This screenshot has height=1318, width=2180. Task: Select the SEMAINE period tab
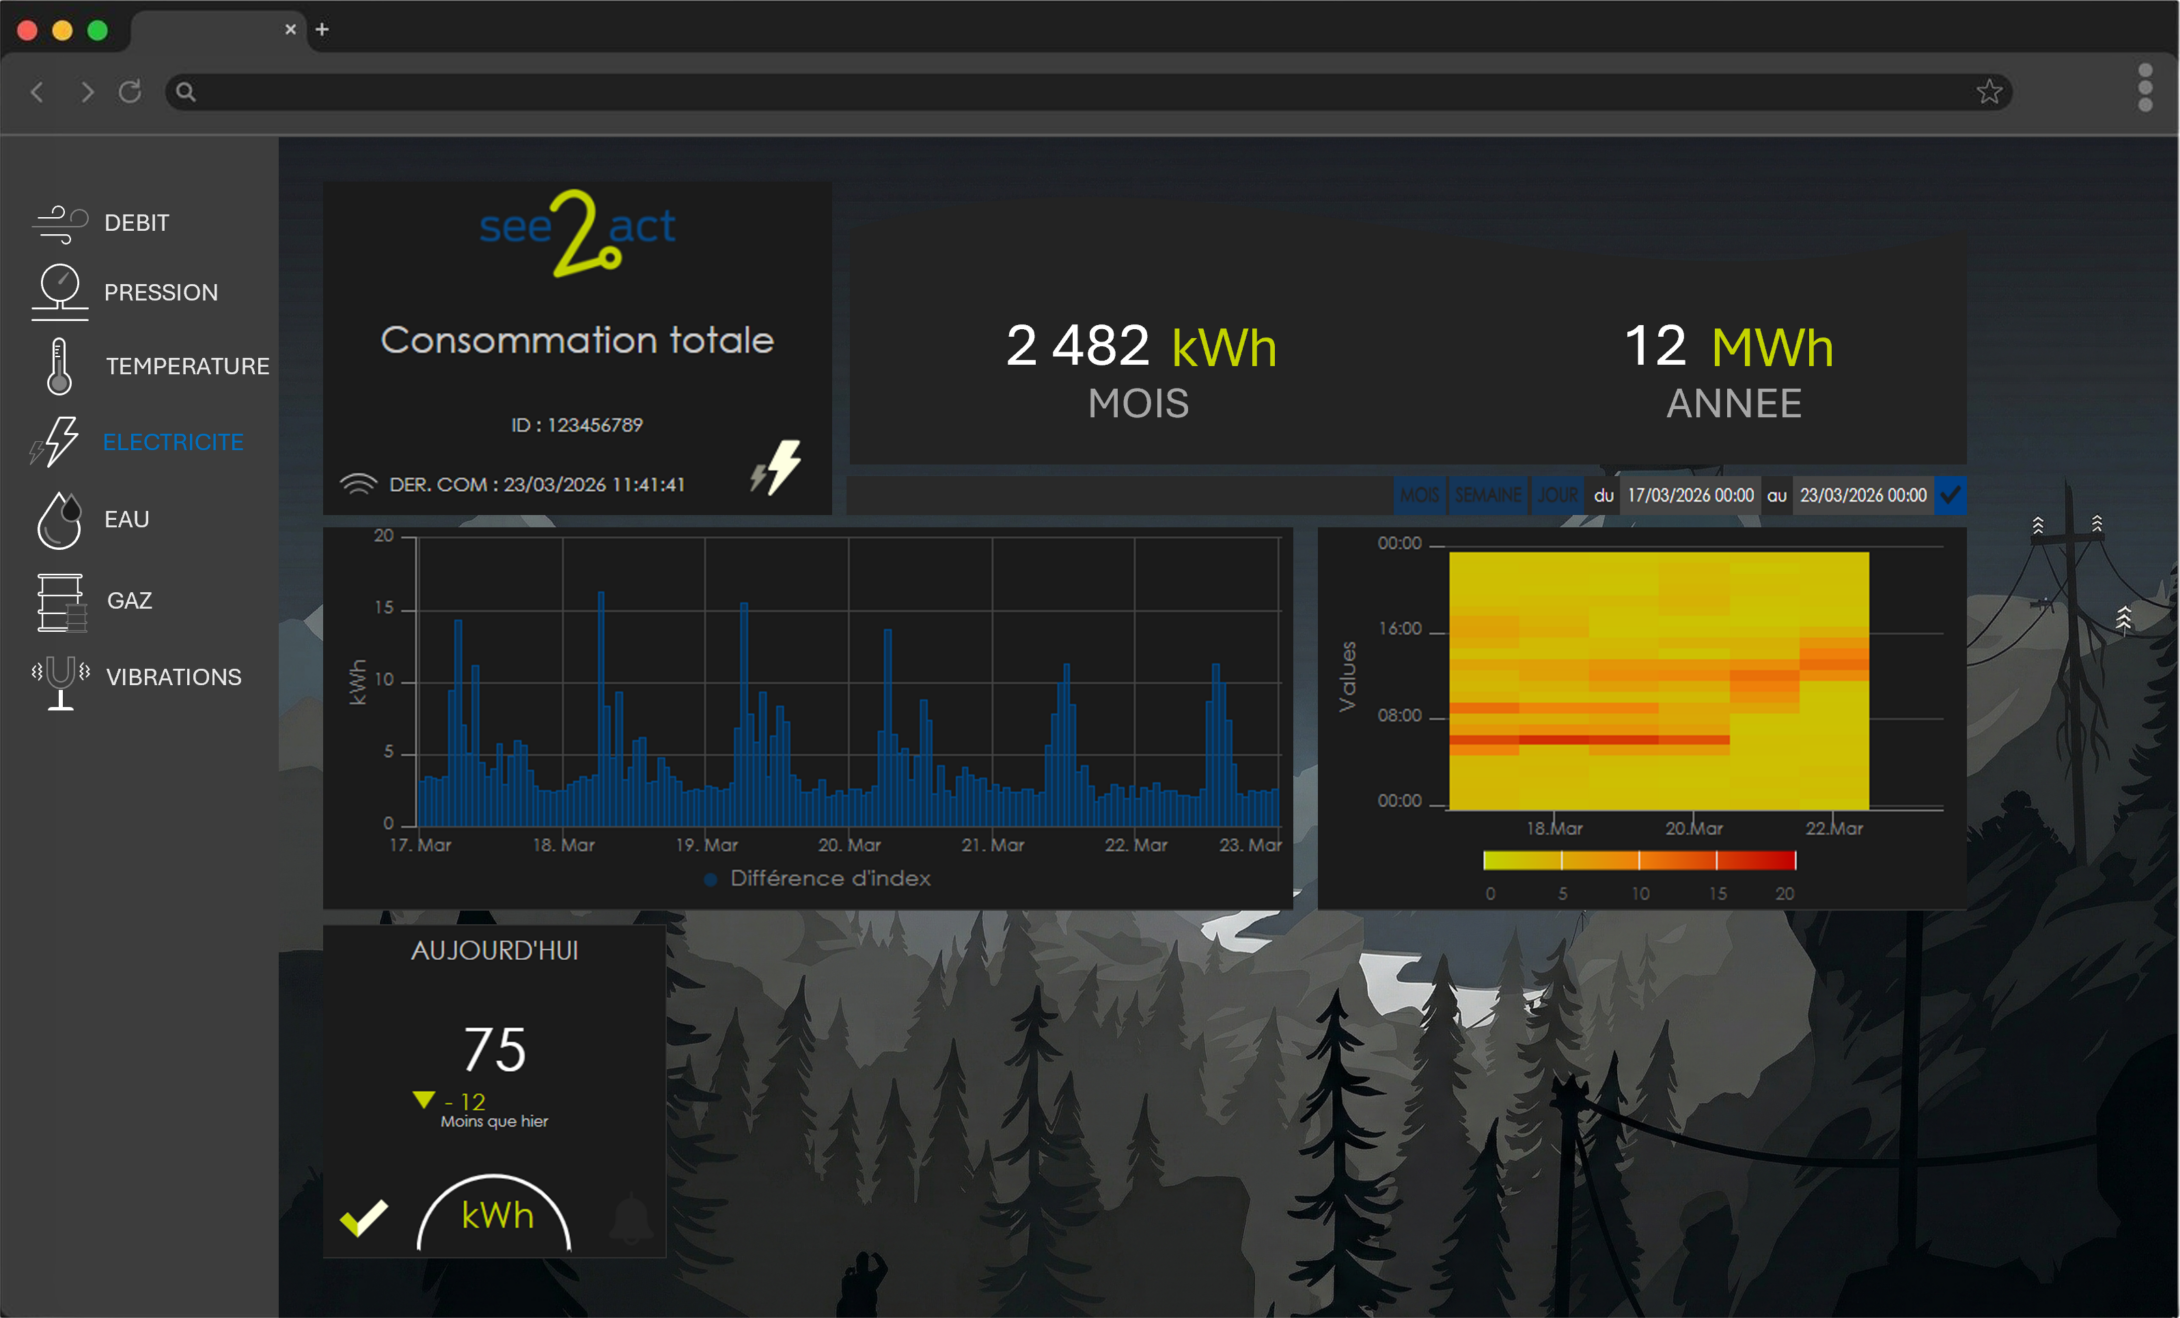[1487, 495]
